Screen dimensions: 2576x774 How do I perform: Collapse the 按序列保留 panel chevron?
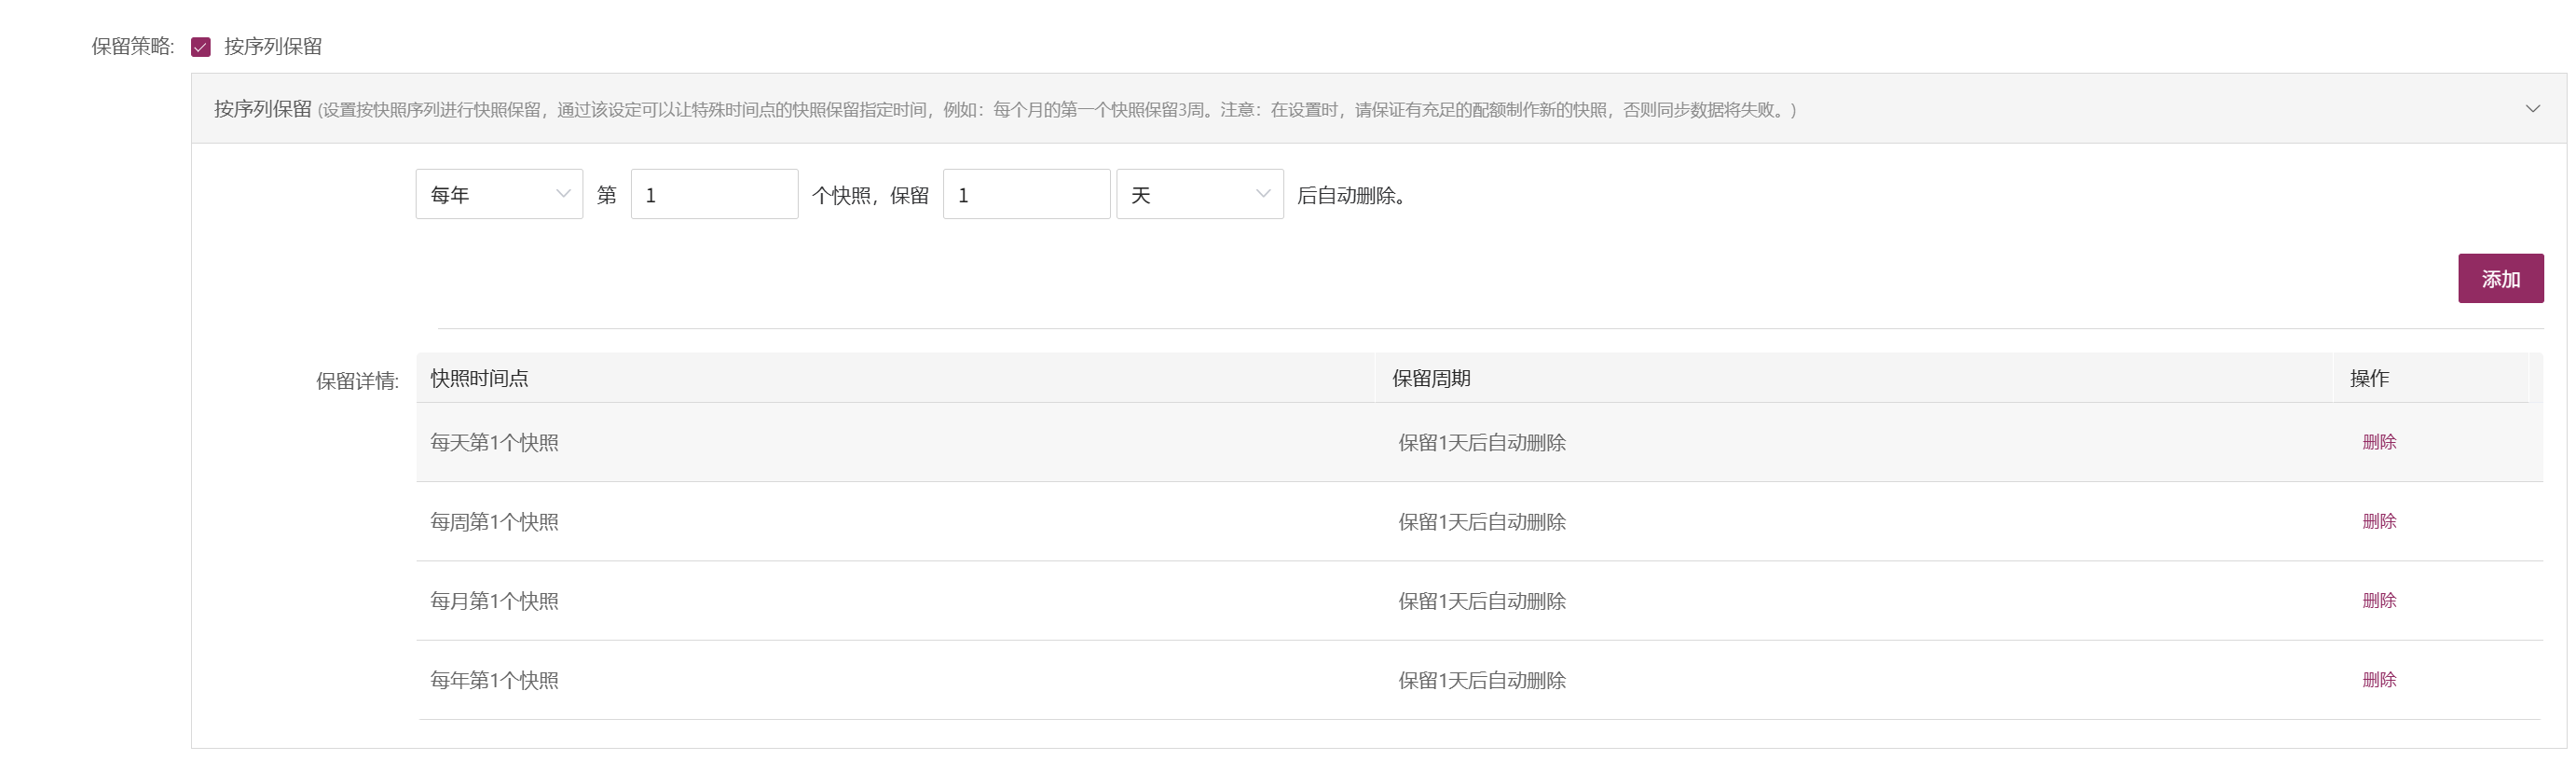(2532, 108)
